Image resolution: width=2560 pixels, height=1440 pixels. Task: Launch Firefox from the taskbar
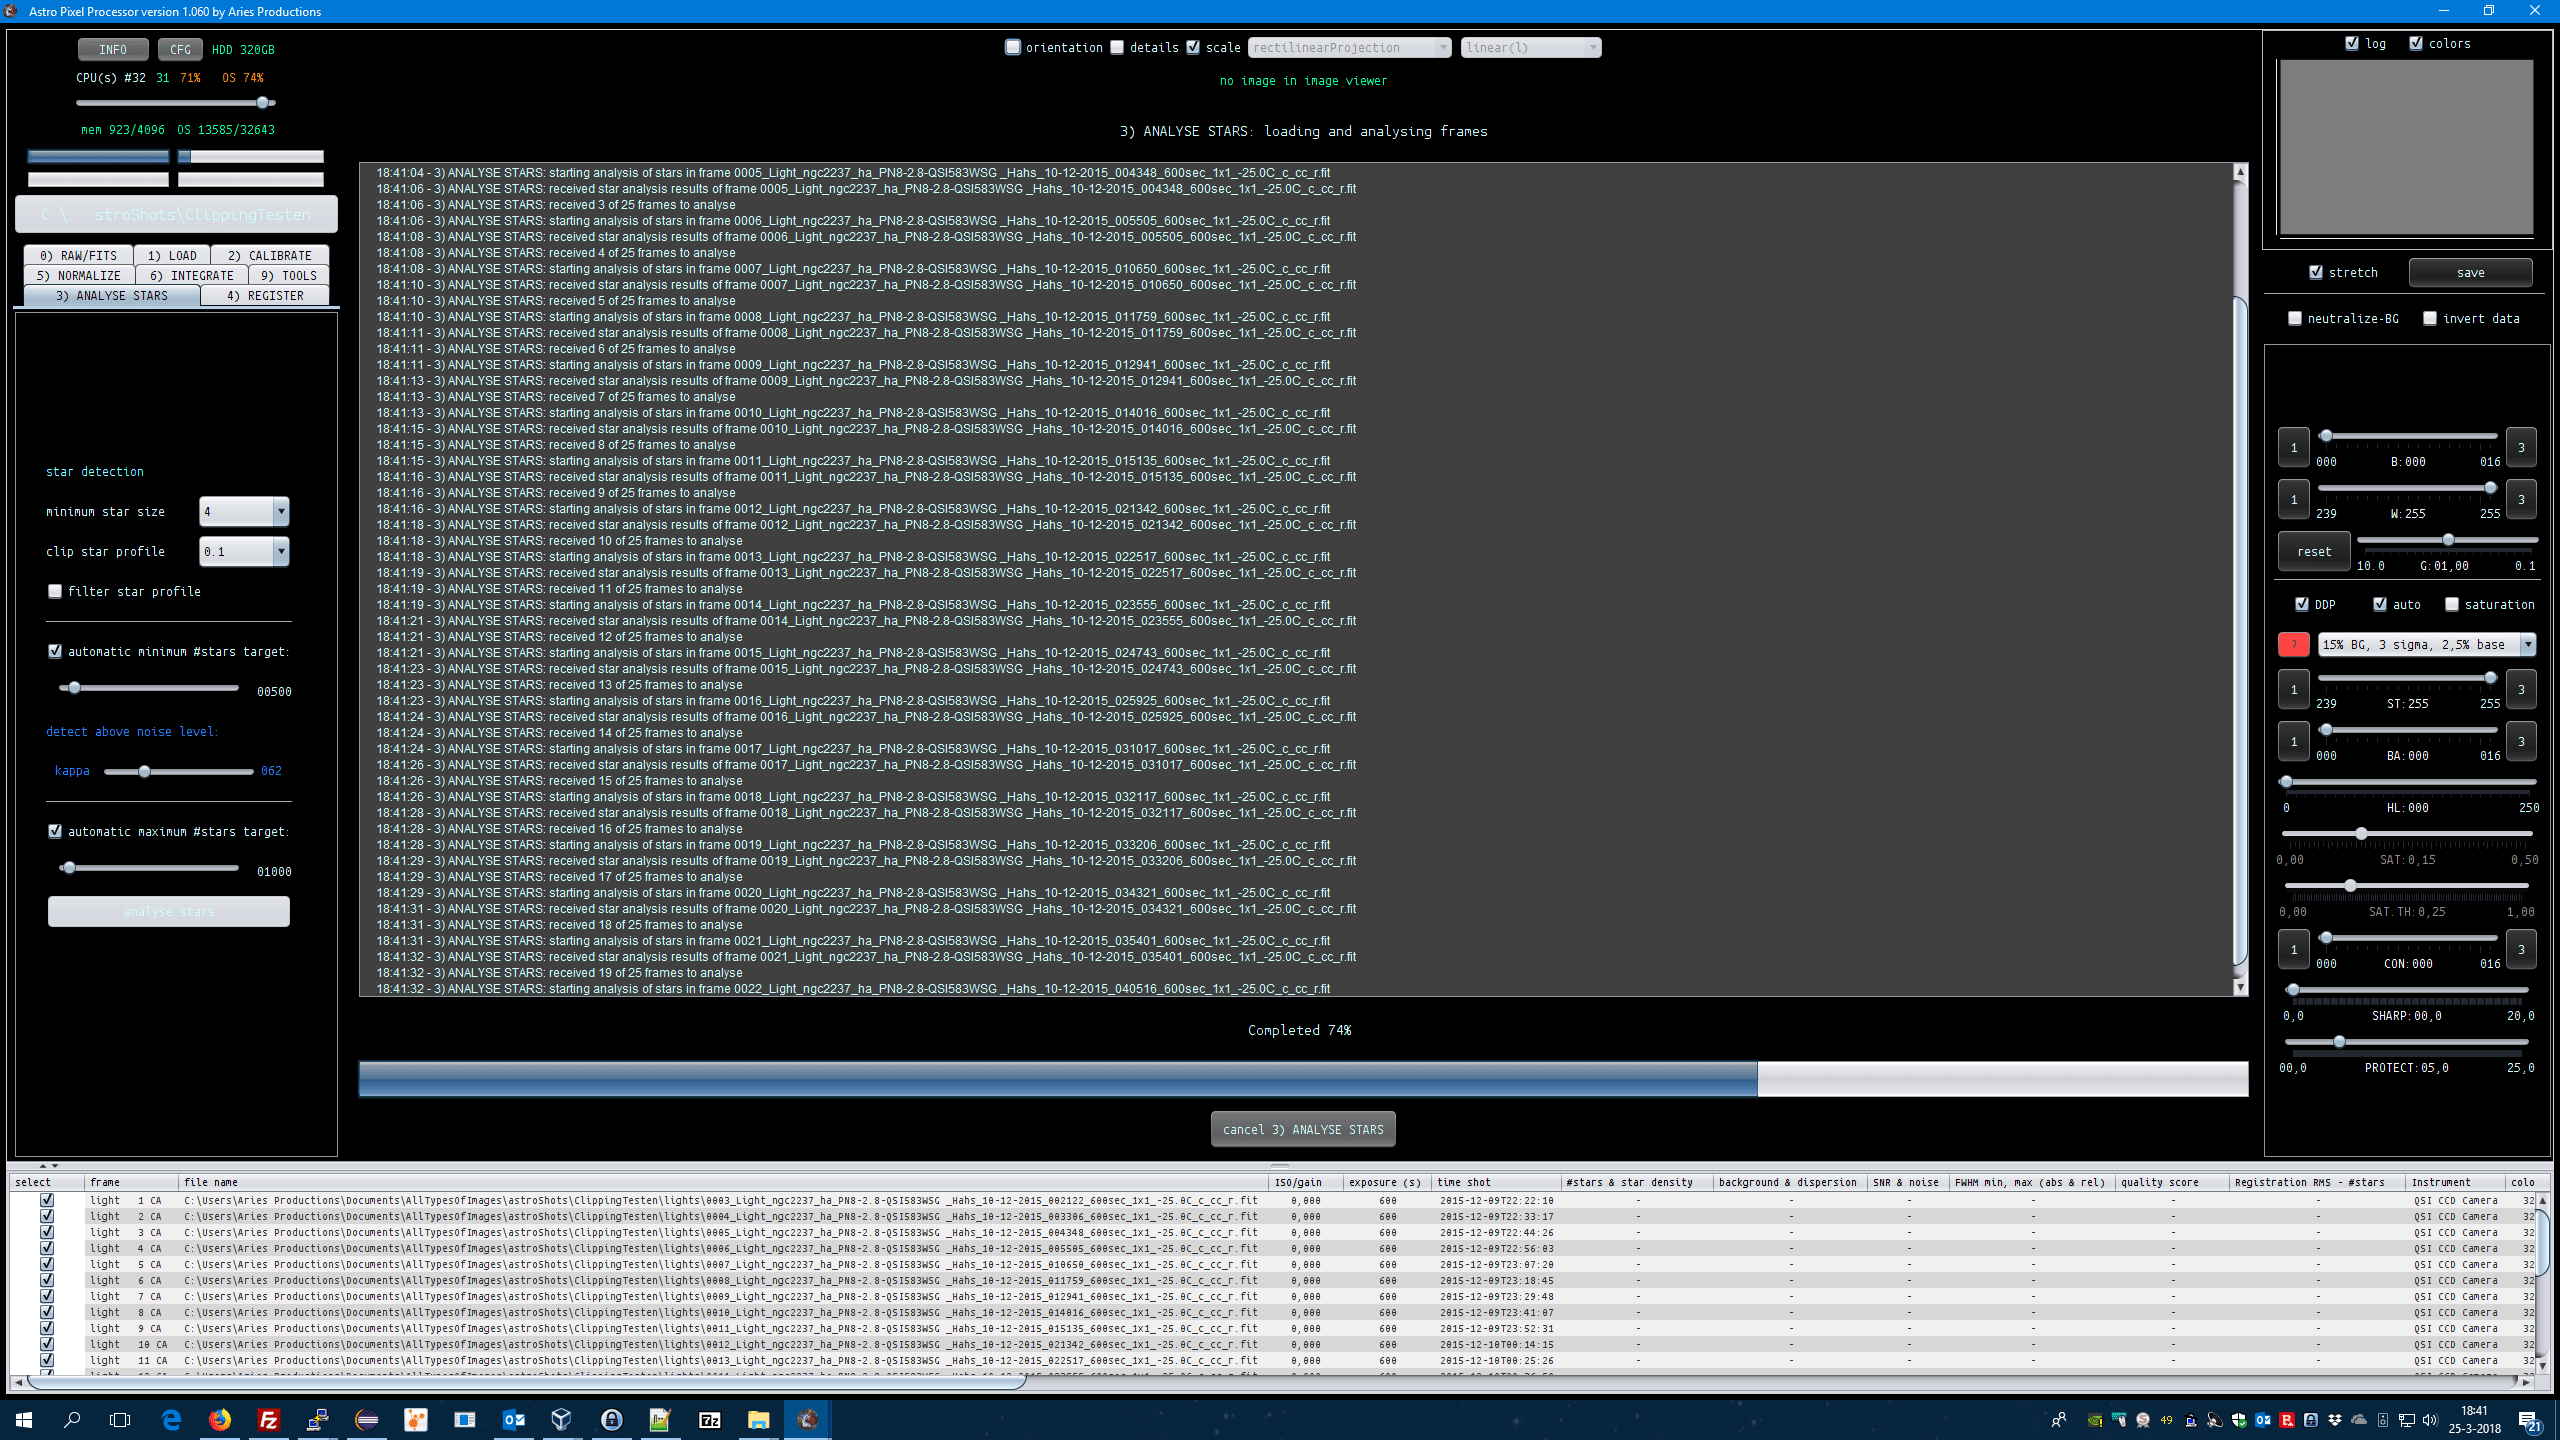220,1419
